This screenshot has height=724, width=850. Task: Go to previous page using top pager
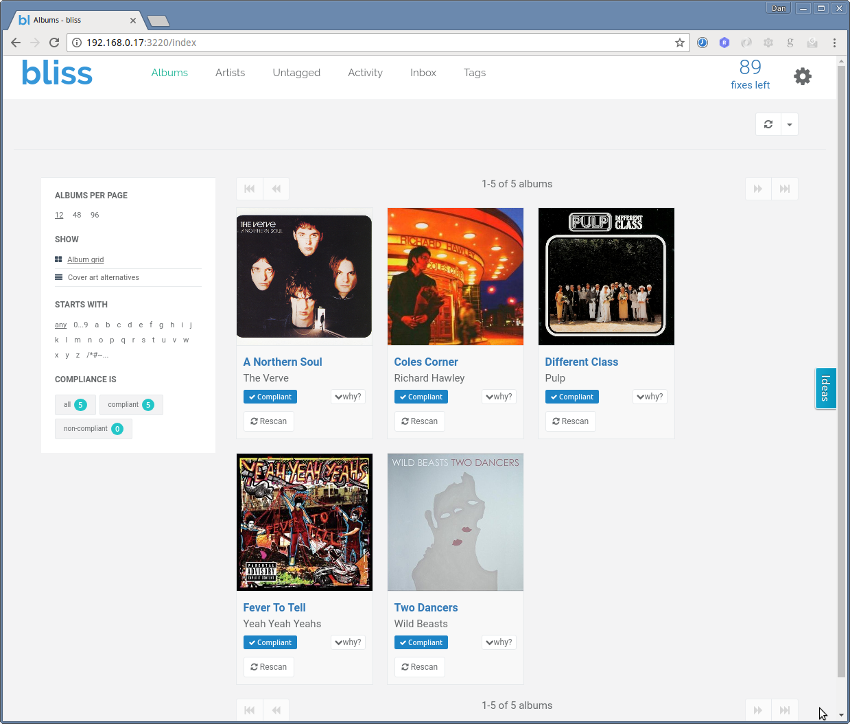click(x=276, y=189)
